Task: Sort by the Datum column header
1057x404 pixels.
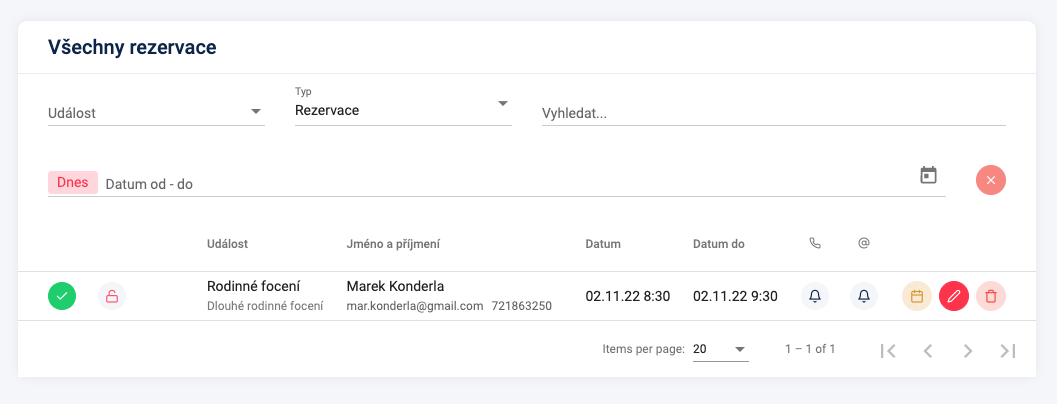Action: pos(603,244)
